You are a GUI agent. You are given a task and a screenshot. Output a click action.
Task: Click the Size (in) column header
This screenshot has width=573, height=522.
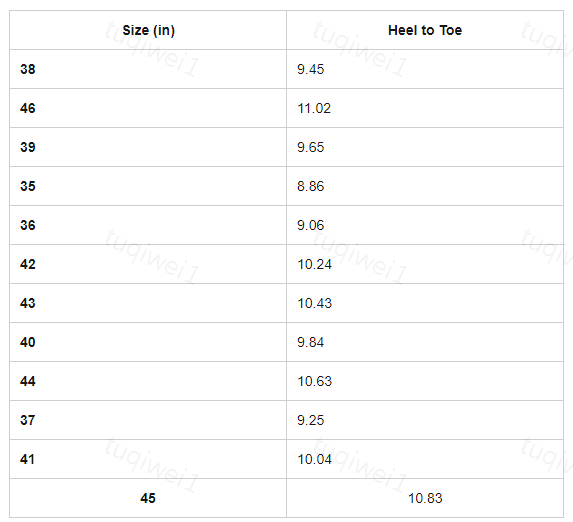coord(148,30)
